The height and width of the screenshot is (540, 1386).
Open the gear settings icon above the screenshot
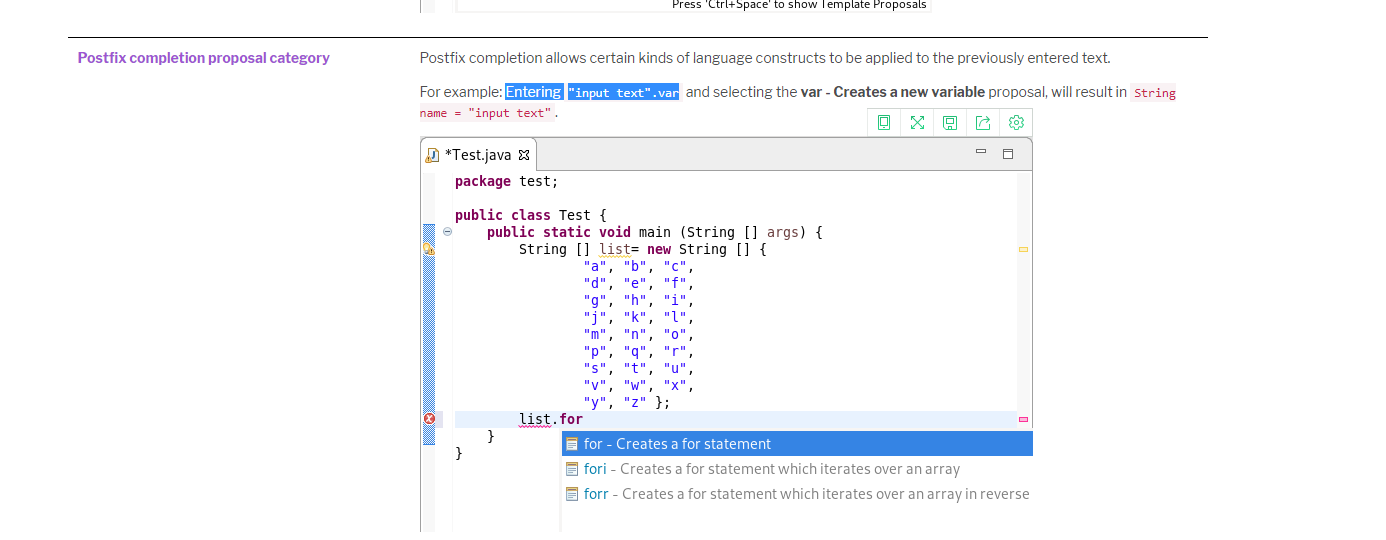click(x=1016, y=122)
